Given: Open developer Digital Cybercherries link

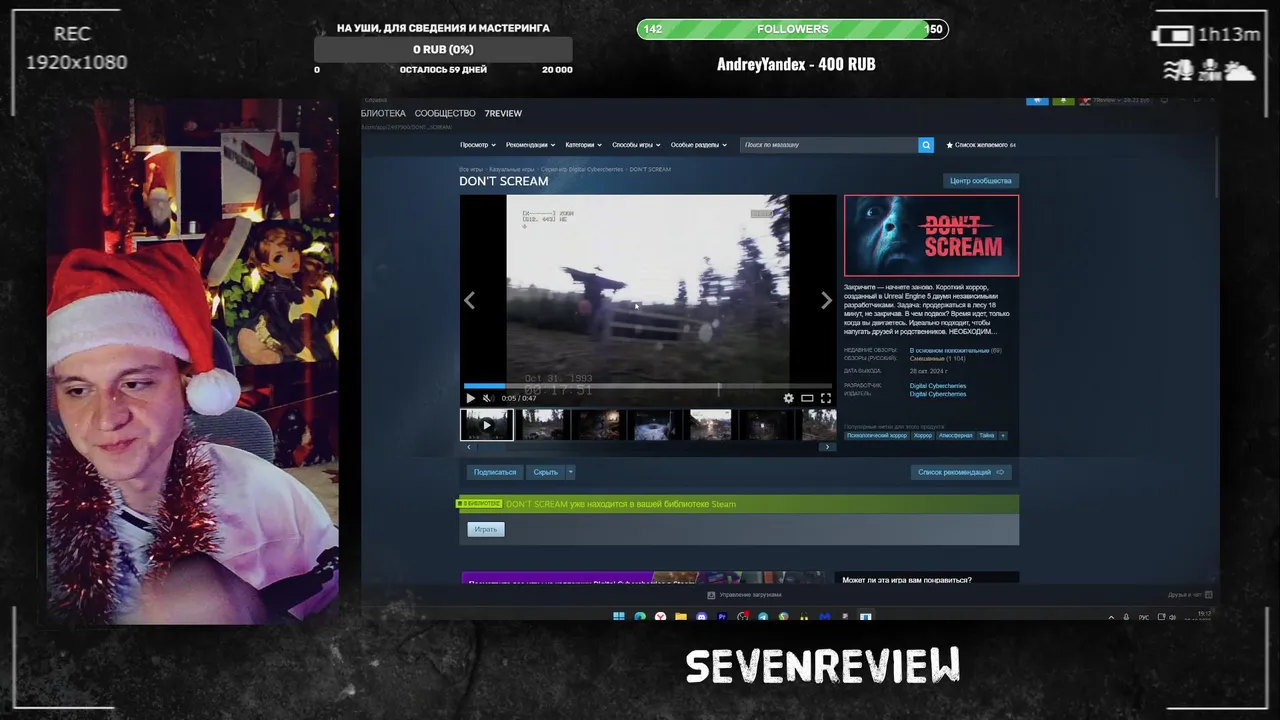Looking at the screenshot, I should pyautogui.click(x=938, y=386).
